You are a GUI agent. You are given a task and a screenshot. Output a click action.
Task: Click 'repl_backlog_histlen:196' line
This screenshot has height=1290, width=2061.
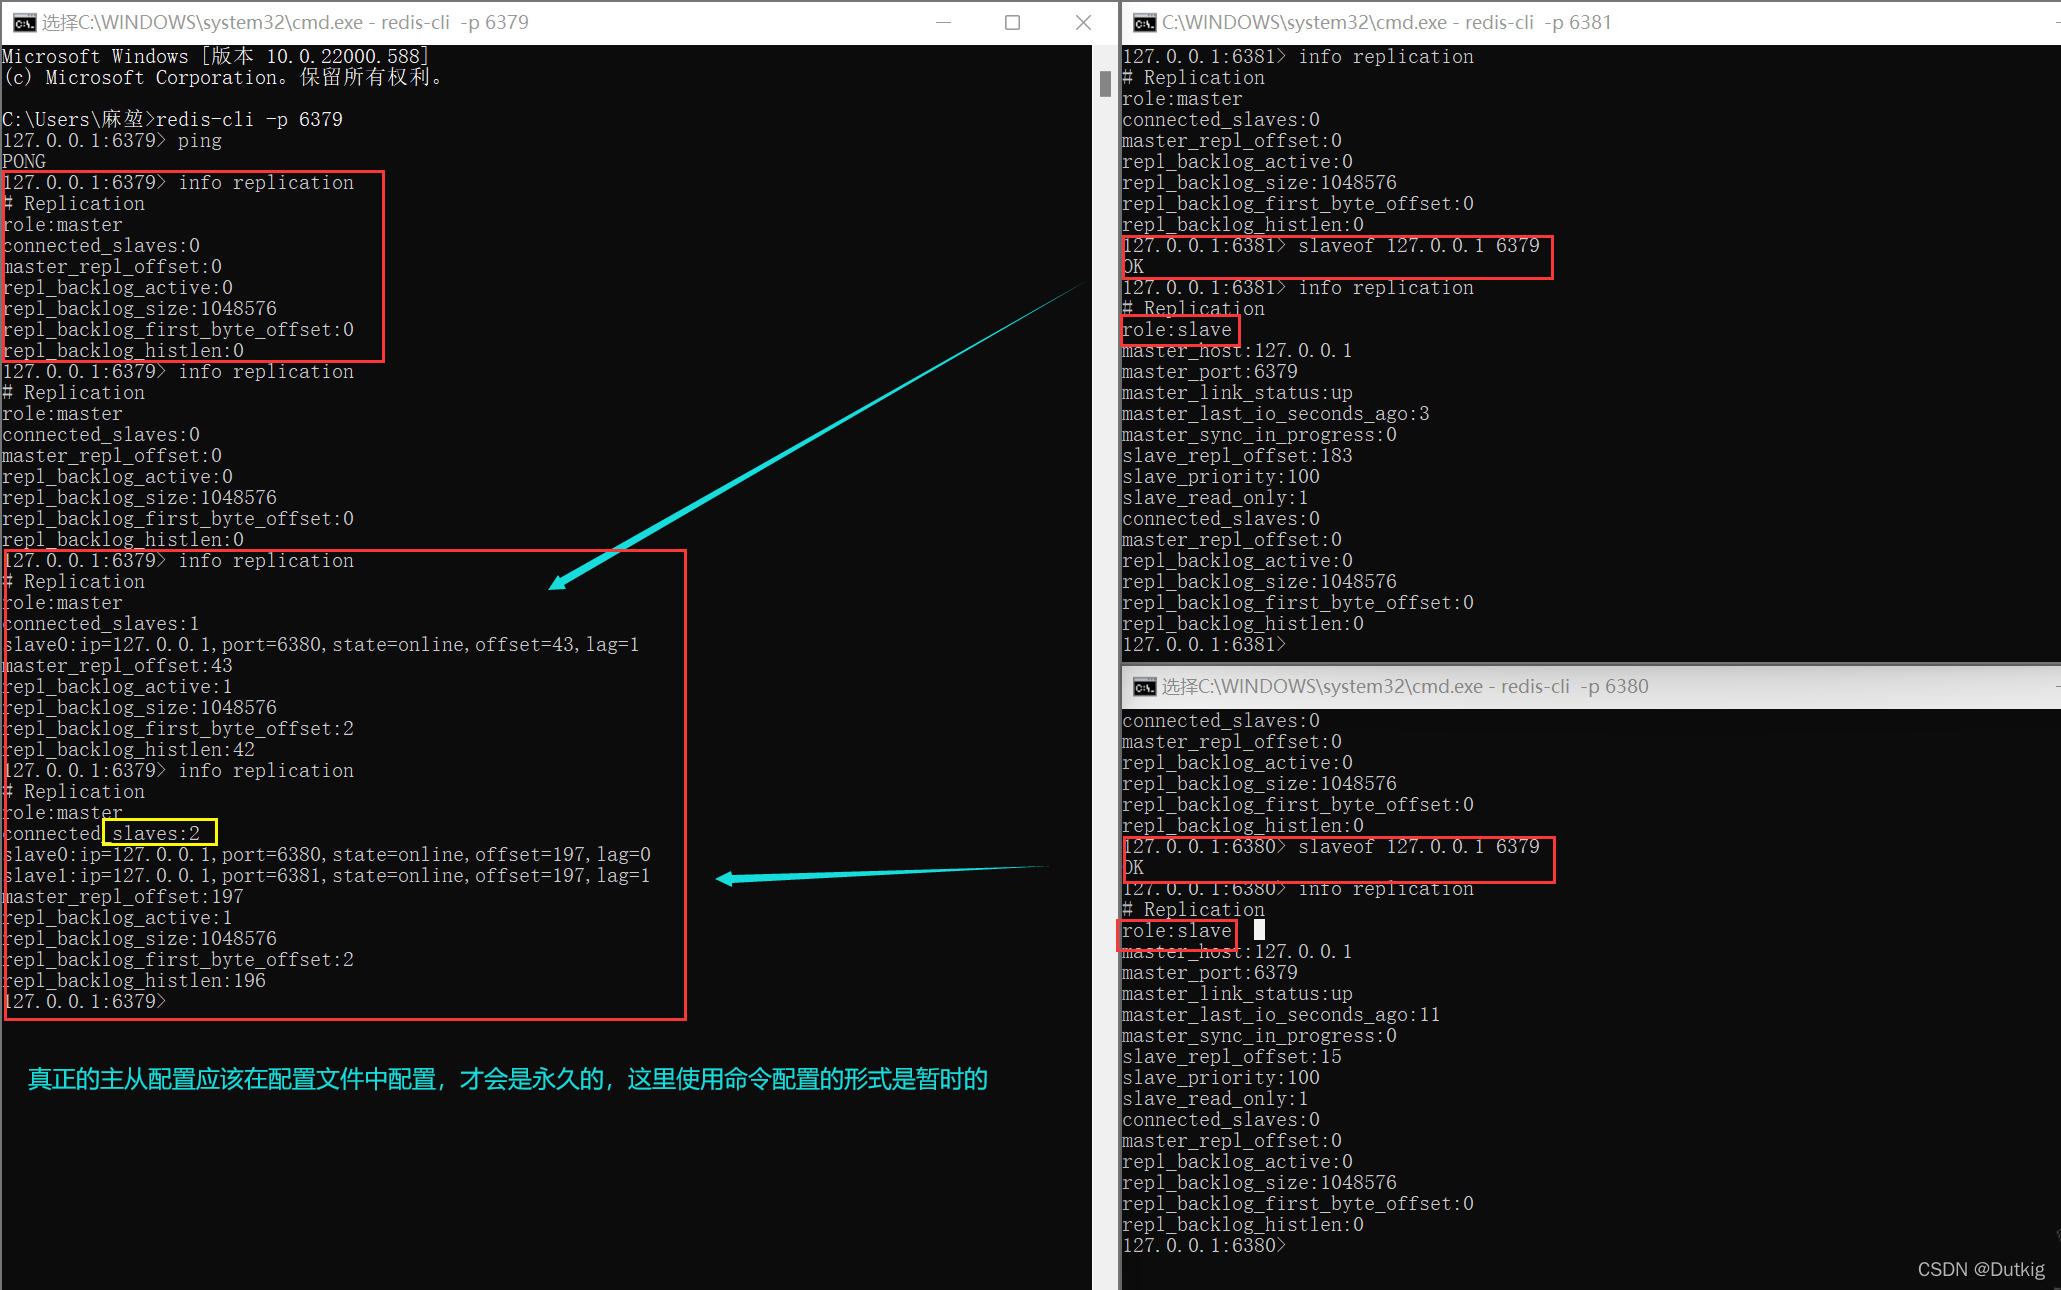pos(134,981)
